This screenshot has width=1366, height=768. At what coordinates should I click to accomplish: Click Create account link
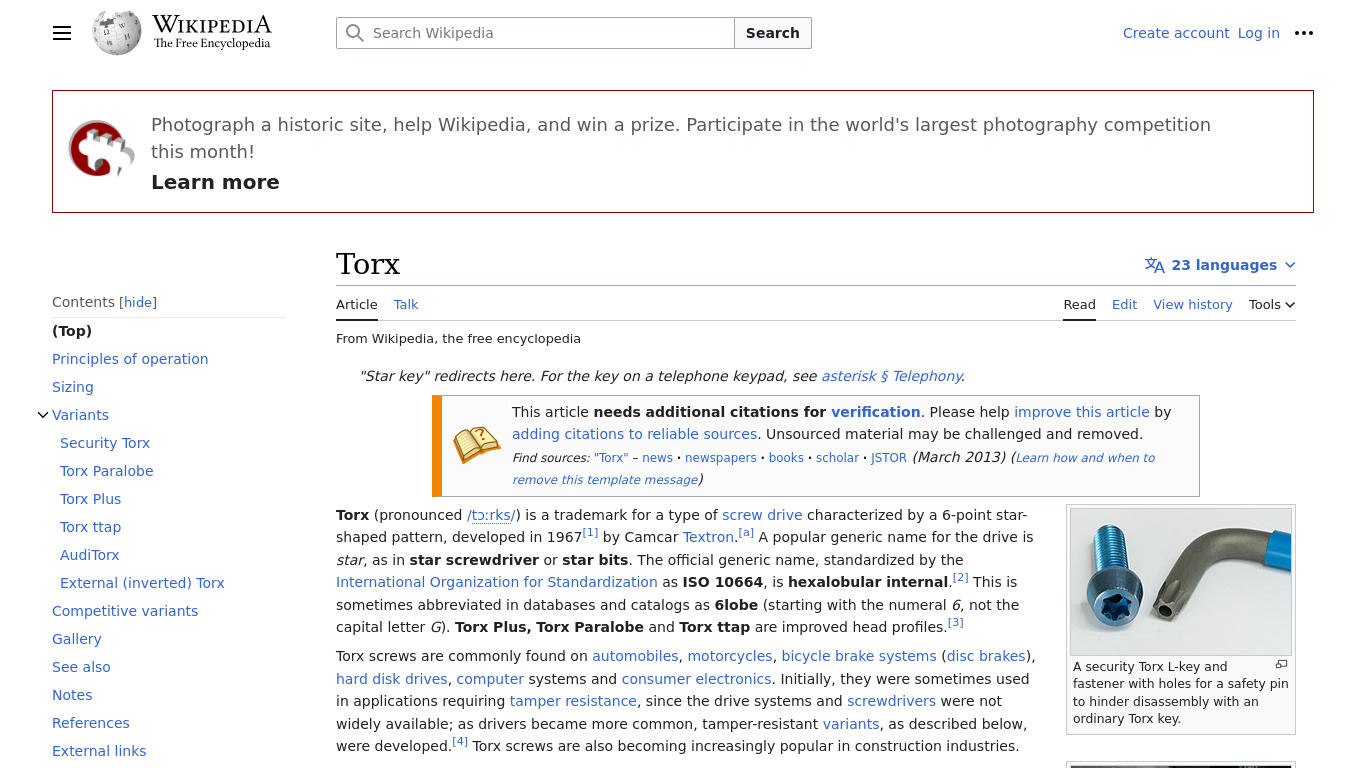coord(1176,33)
